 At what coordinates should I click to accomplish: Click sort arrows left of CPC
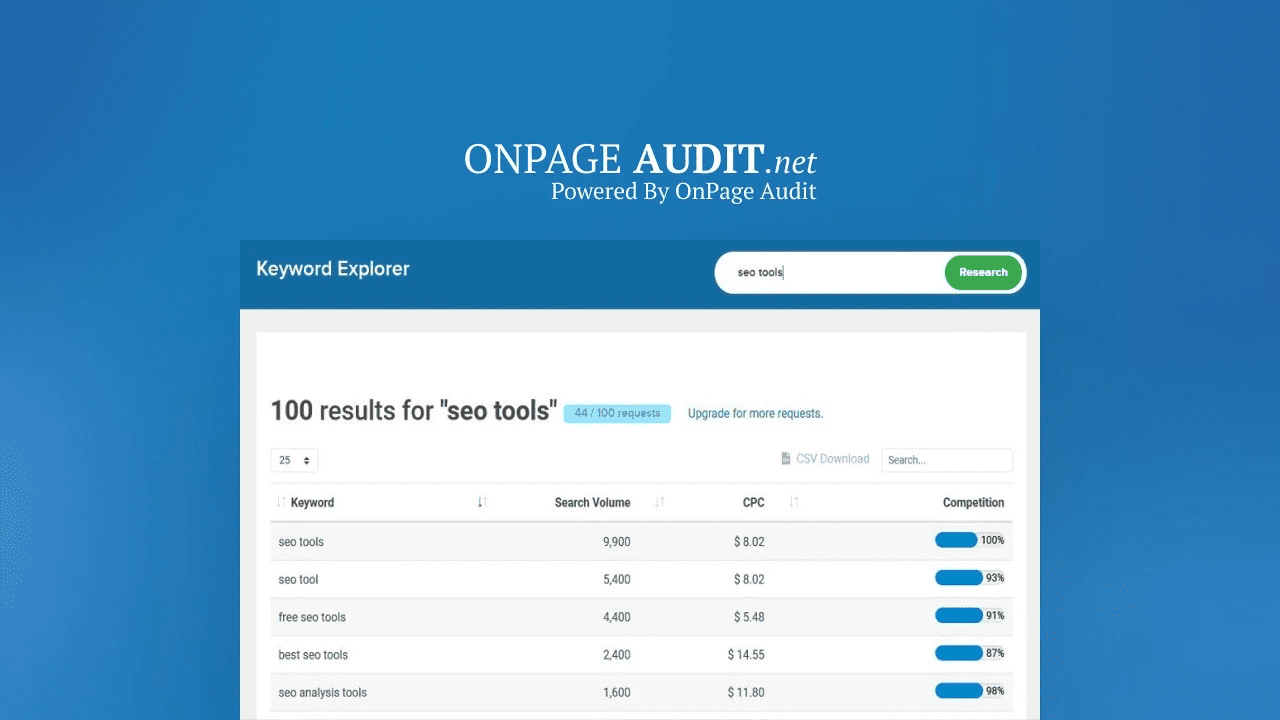[659, 503]
